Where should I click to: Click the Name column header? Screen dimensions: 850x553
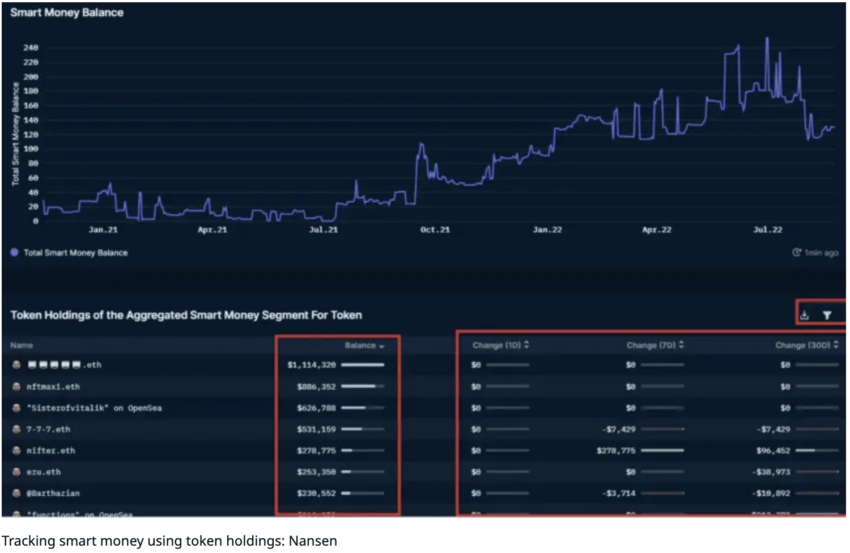22,345
